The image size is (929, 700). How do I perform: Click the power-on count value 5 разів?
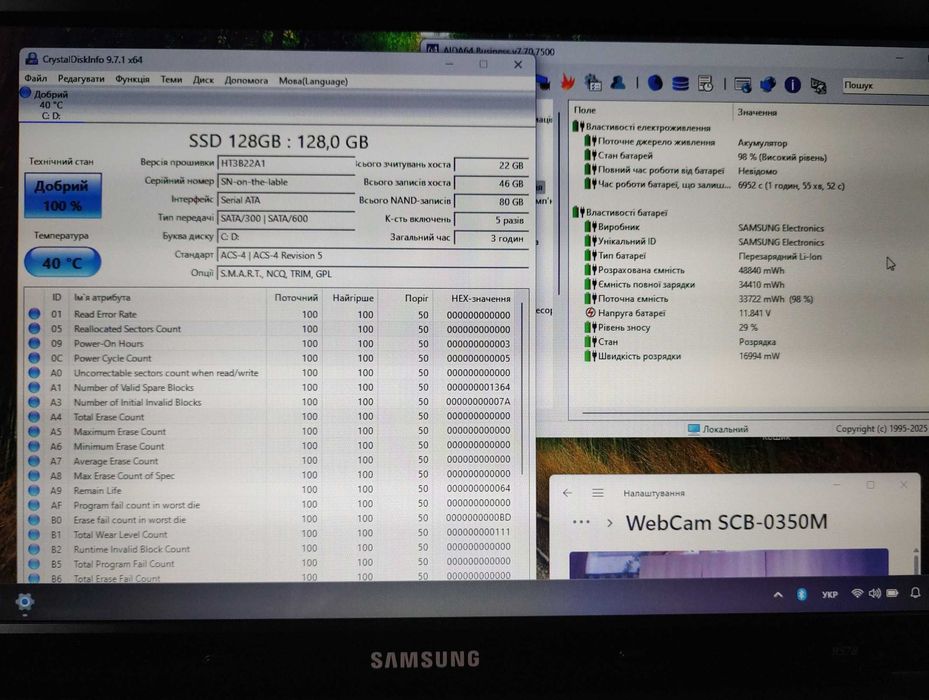pyautogui.click(x=491, y=220)
